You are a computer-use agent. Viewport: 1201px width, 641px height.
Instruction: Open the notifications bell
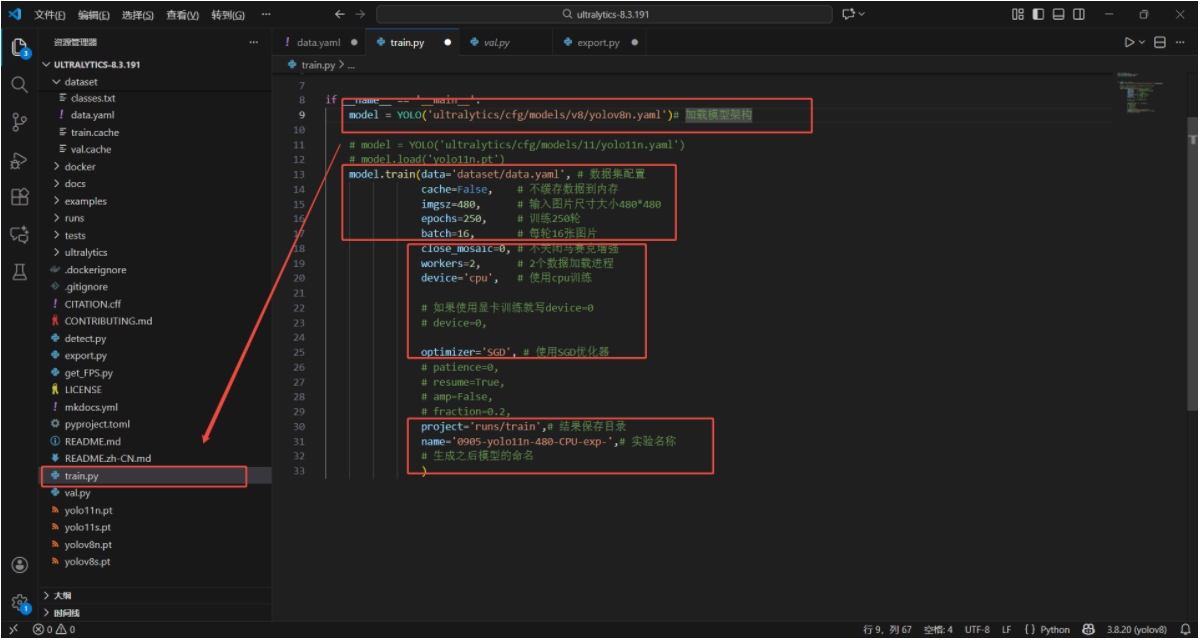coord(1183,630)
